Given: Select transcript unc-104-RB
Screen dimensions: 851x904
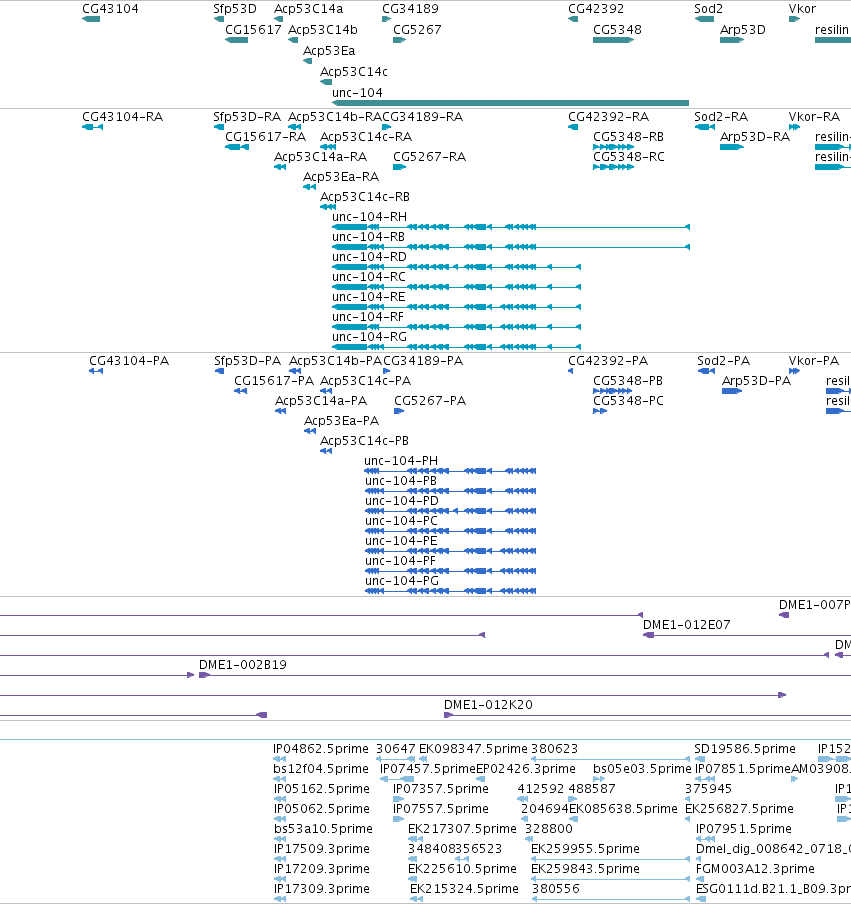Looking at the screenshot, I should [510, 247].
